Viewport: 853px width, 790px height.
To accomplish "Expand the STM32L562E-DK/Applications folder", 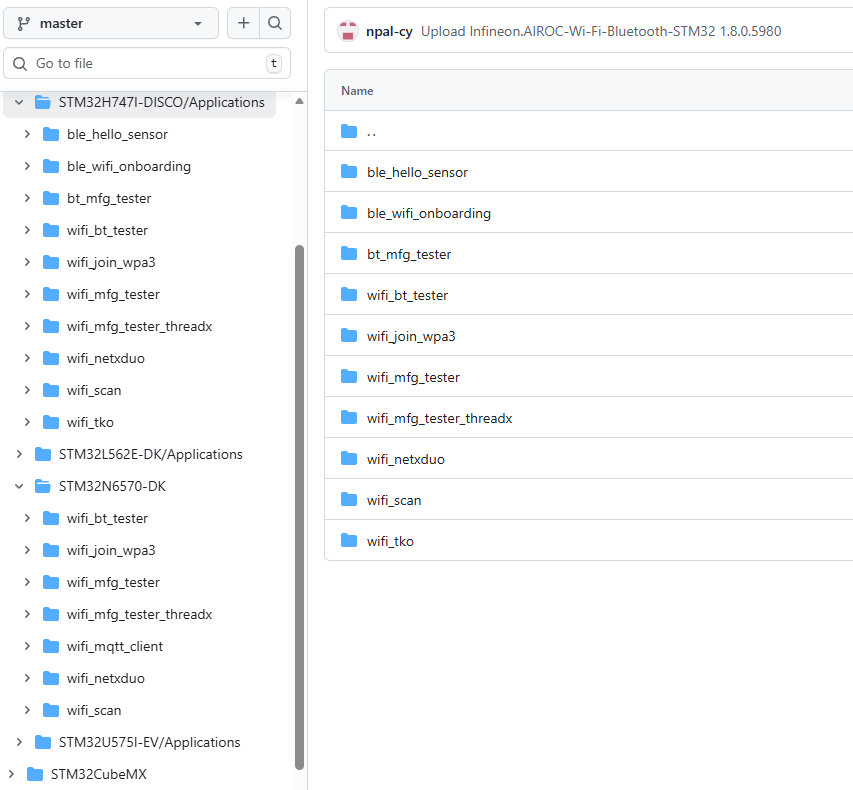I will [x=18, y=454].
